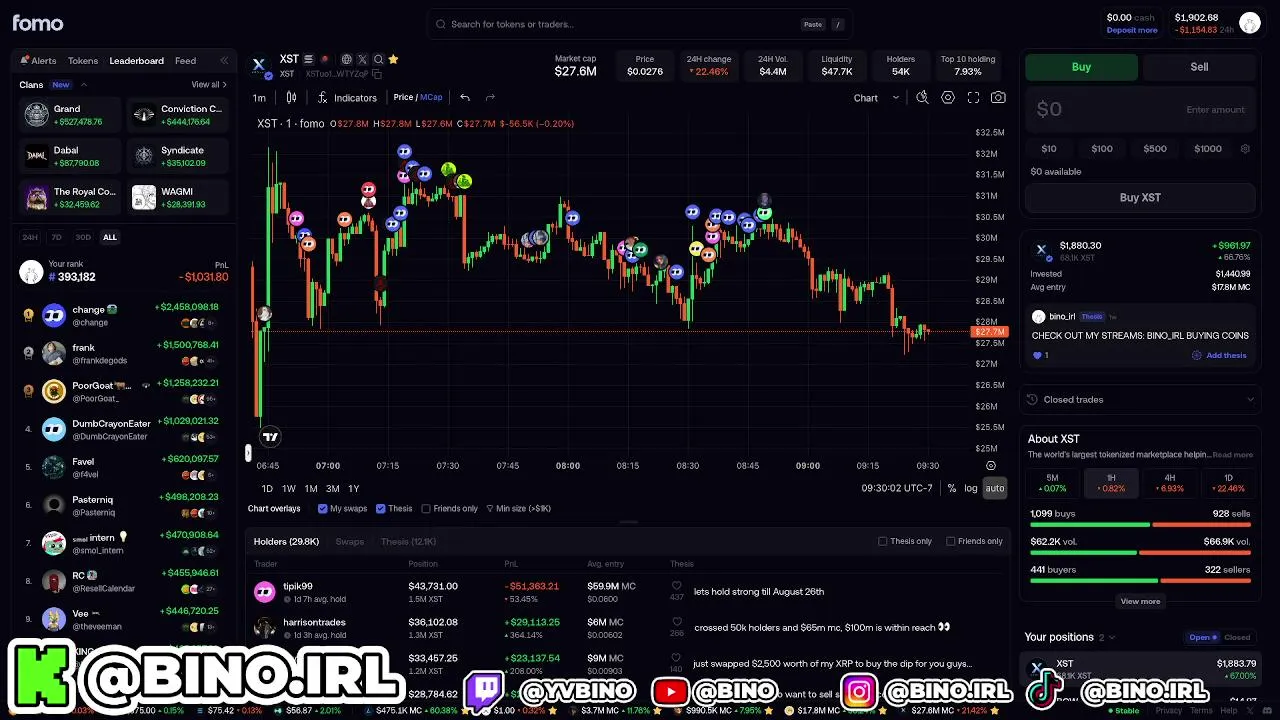Click Add thesis
The image size is (1280, 720).
pyautogui.click(x=1220, y=355)
